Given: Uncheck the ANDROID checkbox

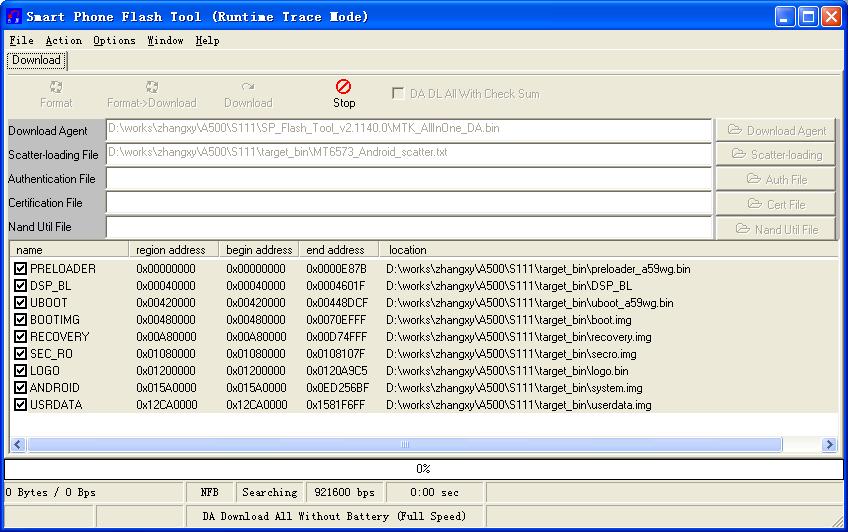Looking at the screenshot, I should [x=21, y=388].
